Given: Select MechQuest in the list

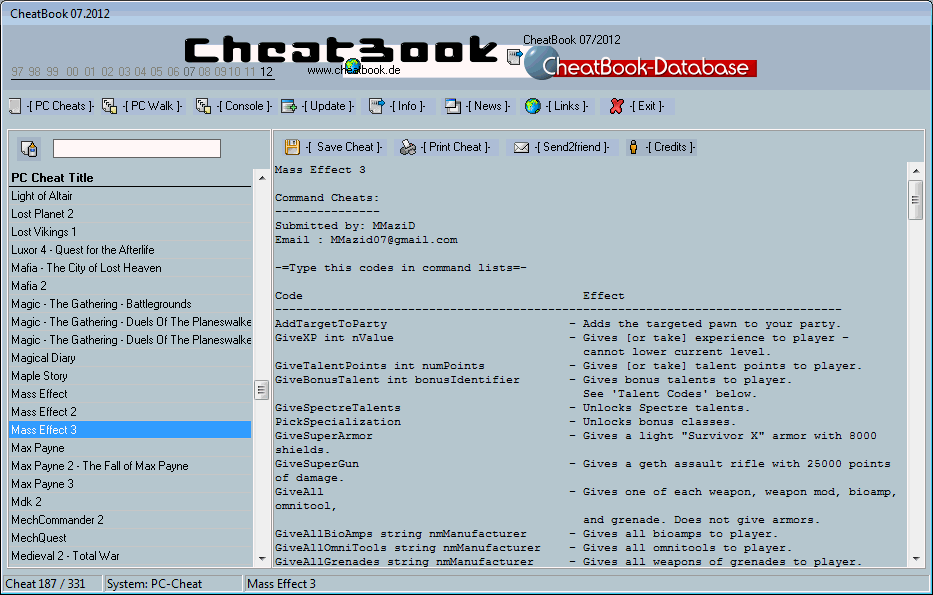Looking at the screenshot, I should pyautogui.click(x=130, y=538).
